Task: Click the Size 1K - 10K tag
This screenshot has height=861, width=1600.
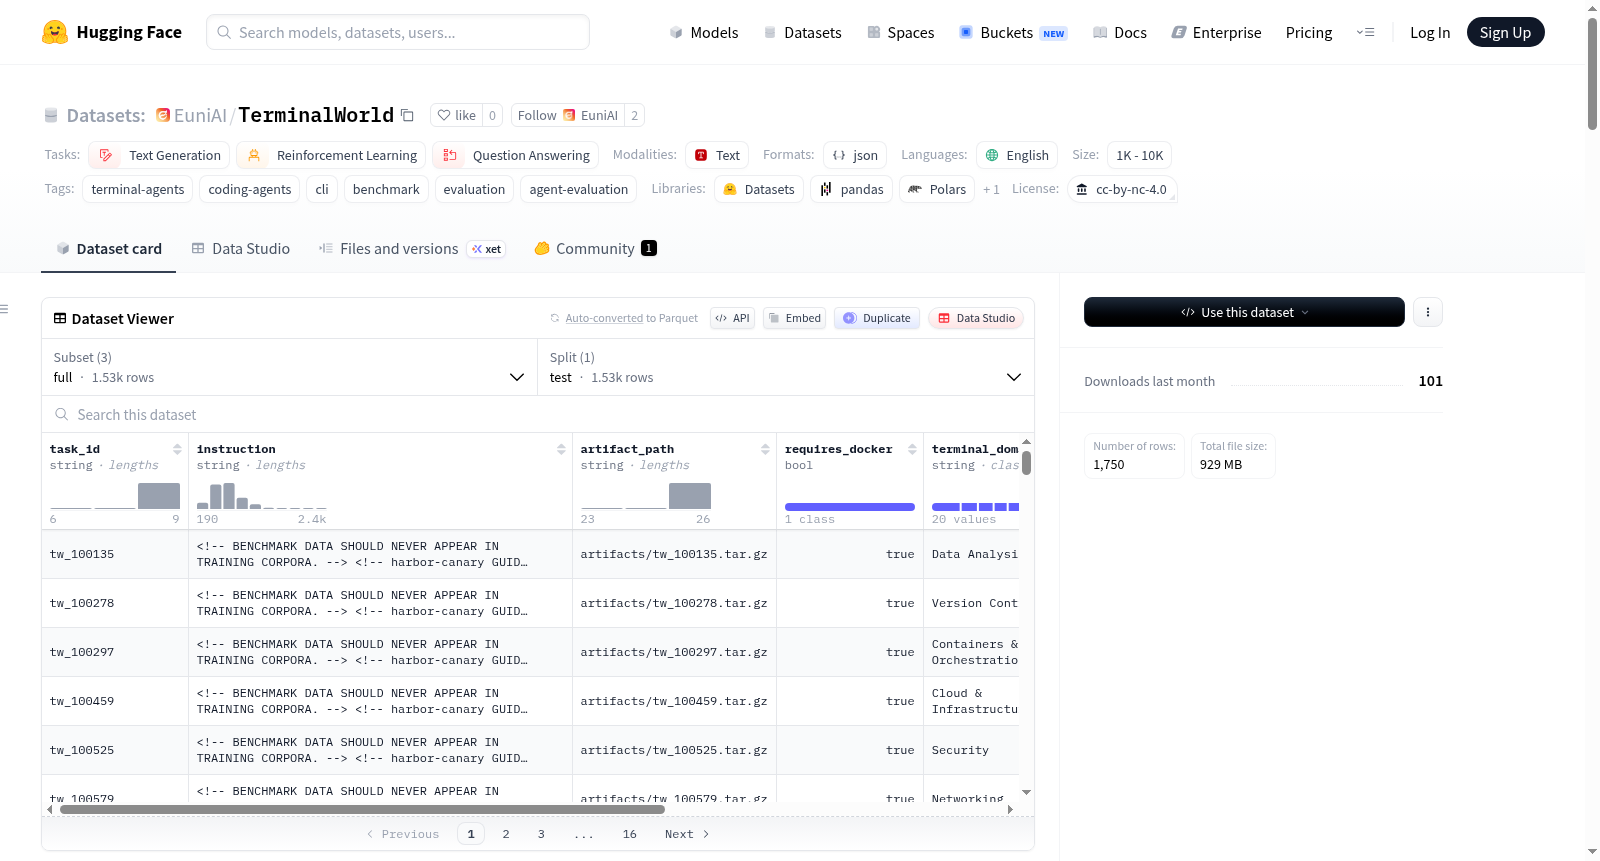Action: 1139,155
